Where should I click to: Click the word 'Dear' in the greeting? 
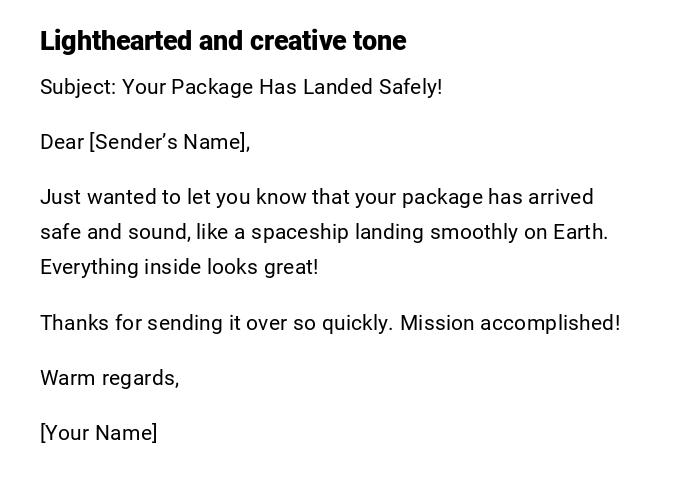coord(62,142)
